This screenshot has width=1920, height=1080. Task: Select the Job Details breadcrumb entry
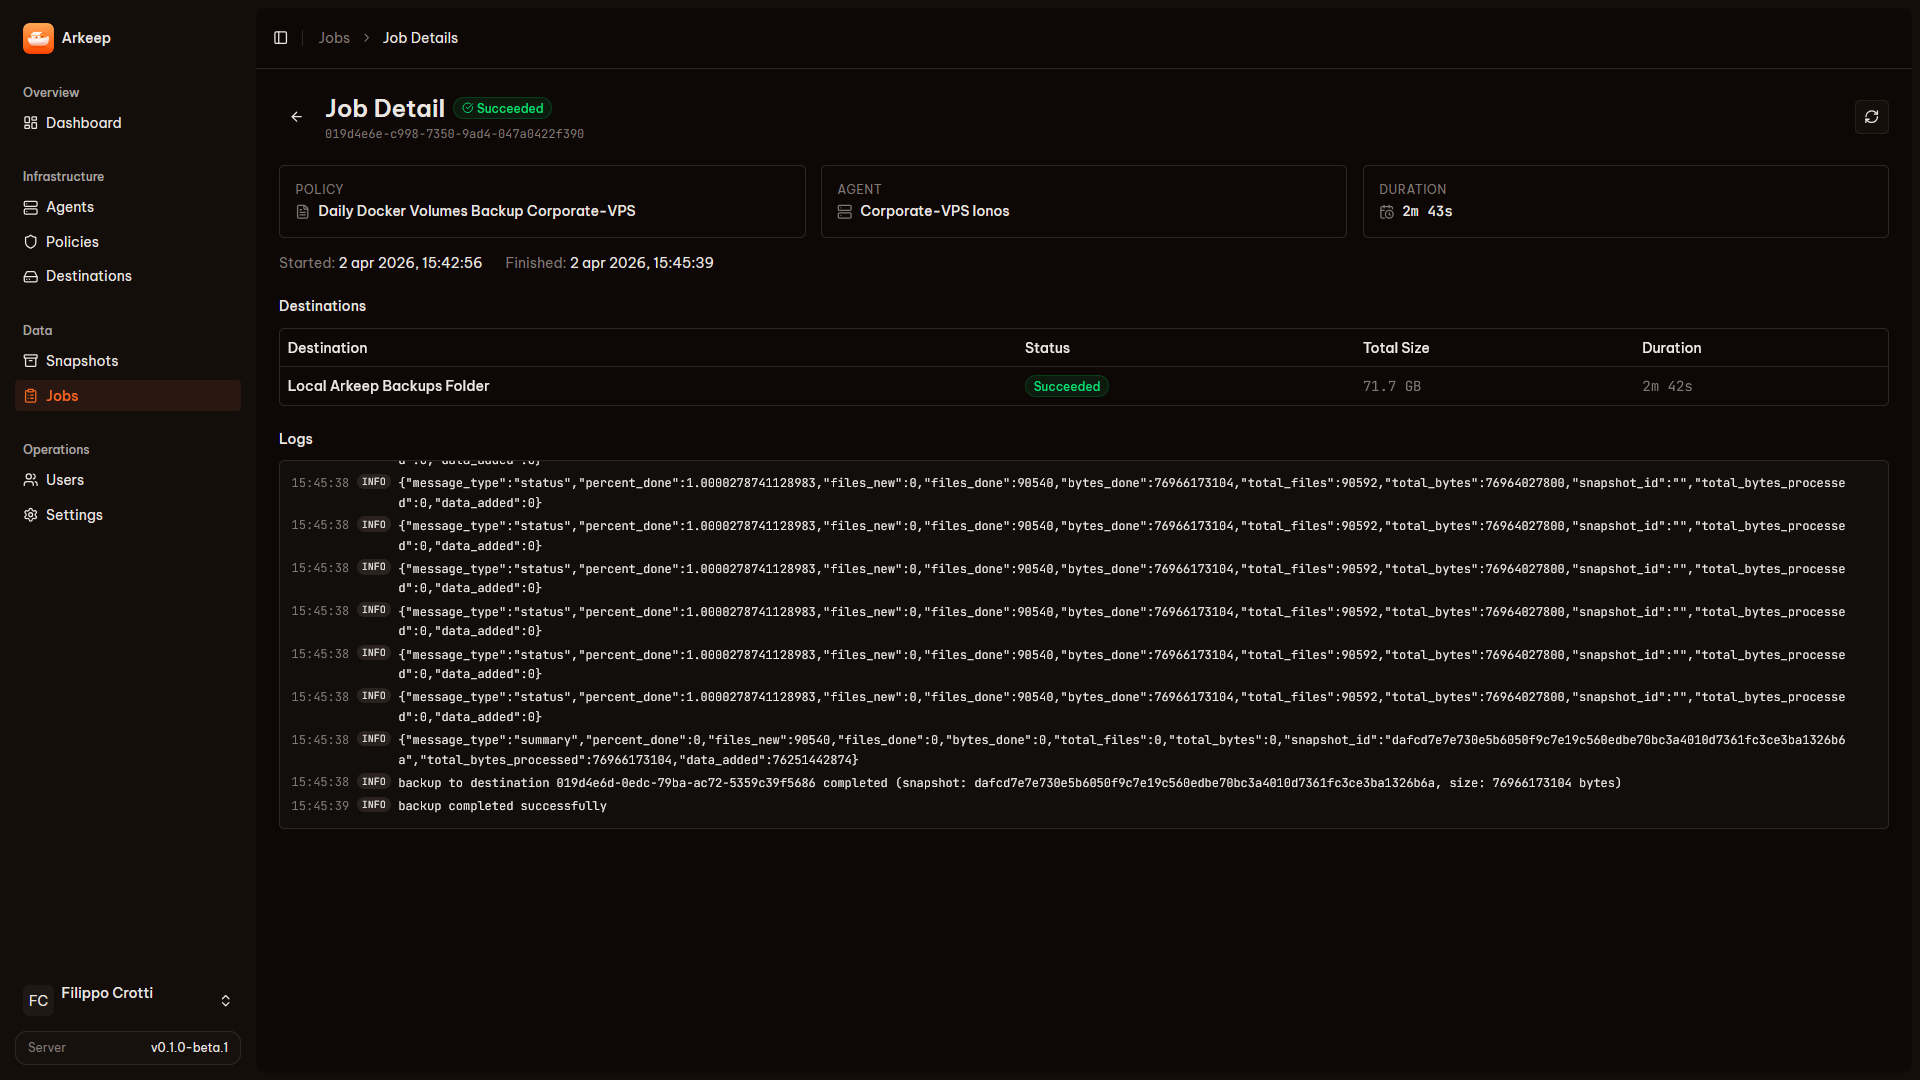(419, 37)
